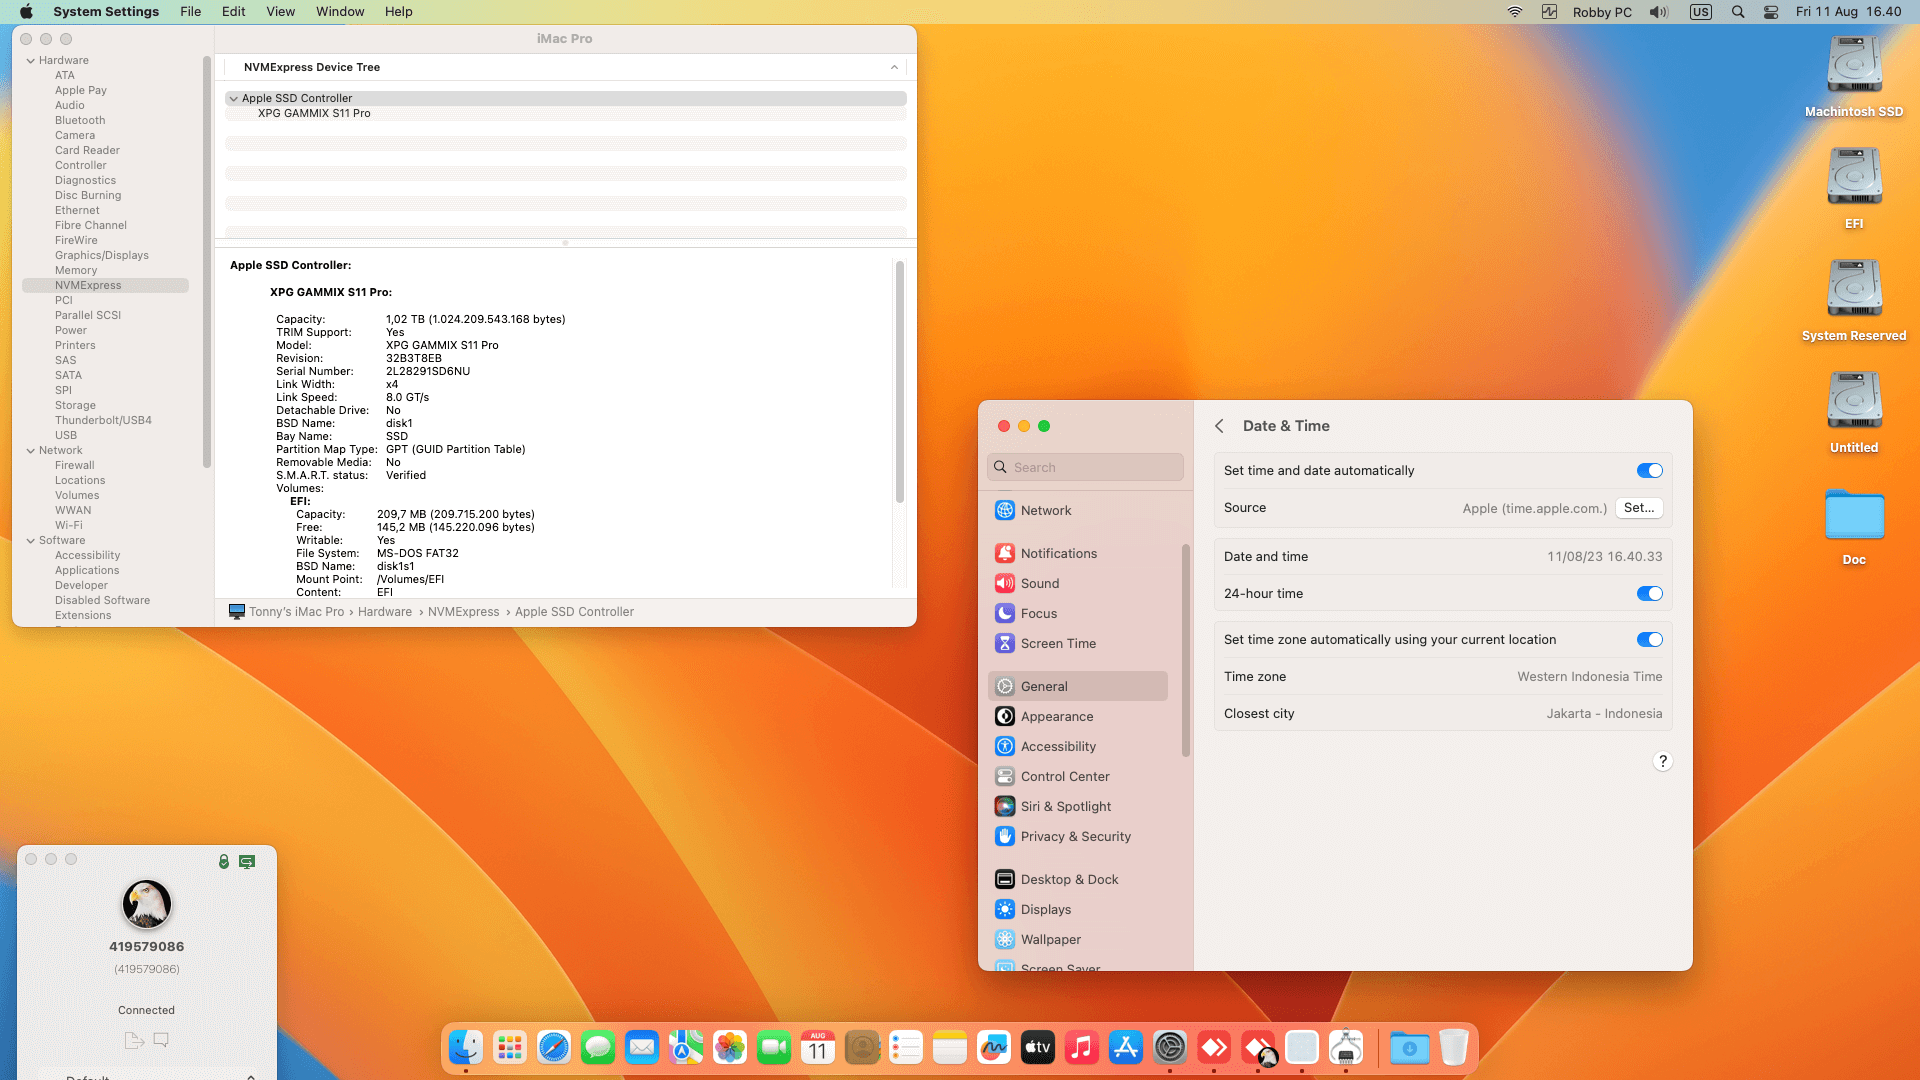The height and width of the screenshot is (1080, 1920).
Task: Select Storage in the Hardware list
Action: (75, 406)
